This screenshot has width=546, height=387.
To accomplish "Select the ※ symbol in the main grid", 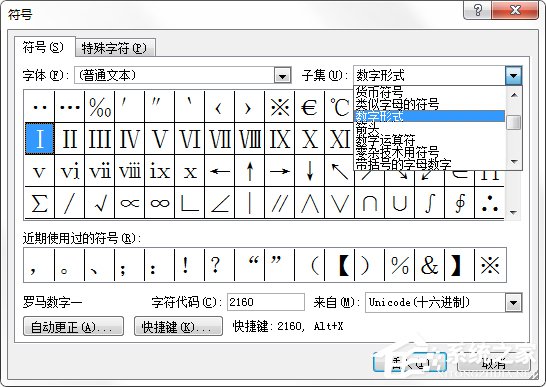I will tap(280, 107).
